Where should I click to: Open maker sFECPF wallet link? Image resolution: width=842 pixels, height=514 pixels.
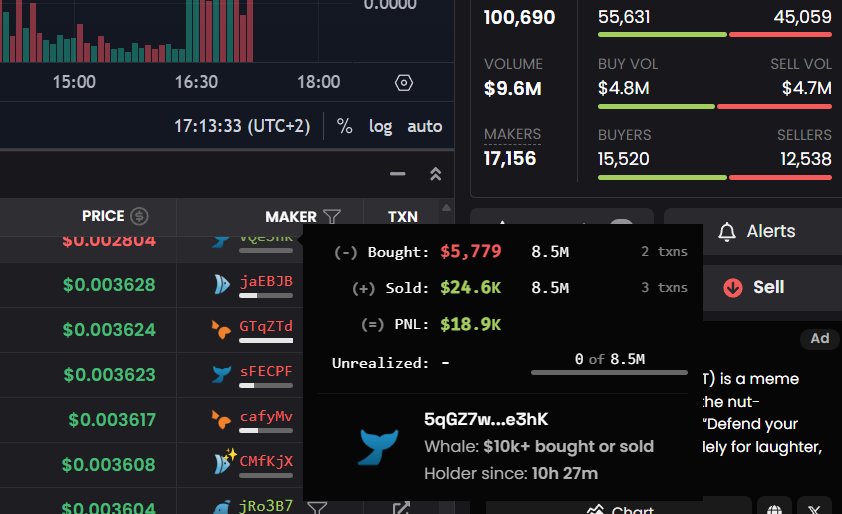point(266,371)
